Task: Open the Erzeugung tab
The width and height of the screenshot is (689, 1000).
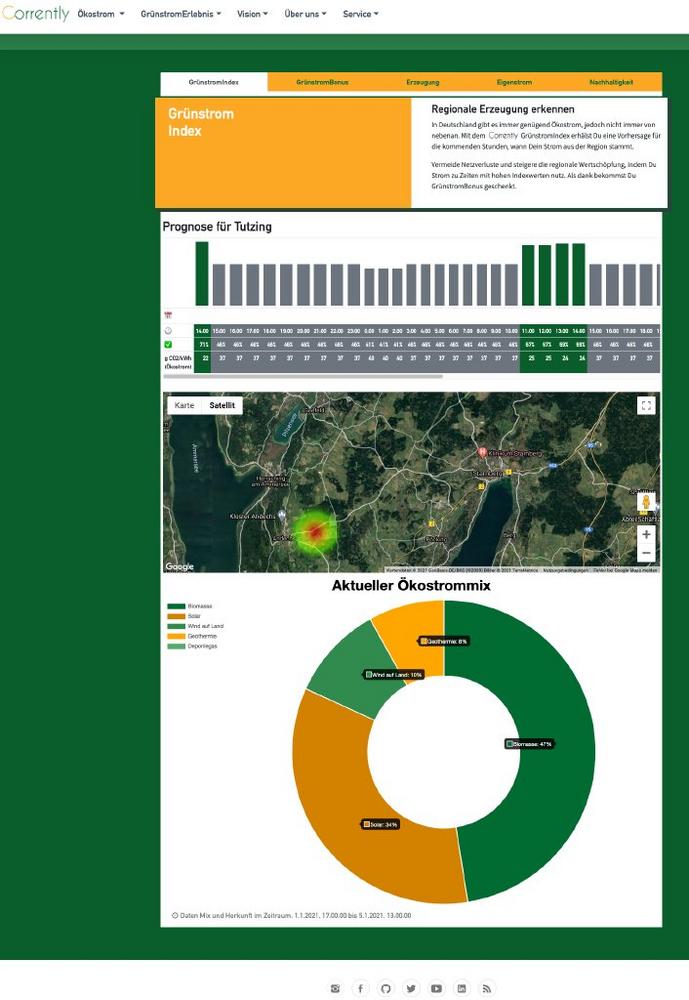Action: coord(422,82)
